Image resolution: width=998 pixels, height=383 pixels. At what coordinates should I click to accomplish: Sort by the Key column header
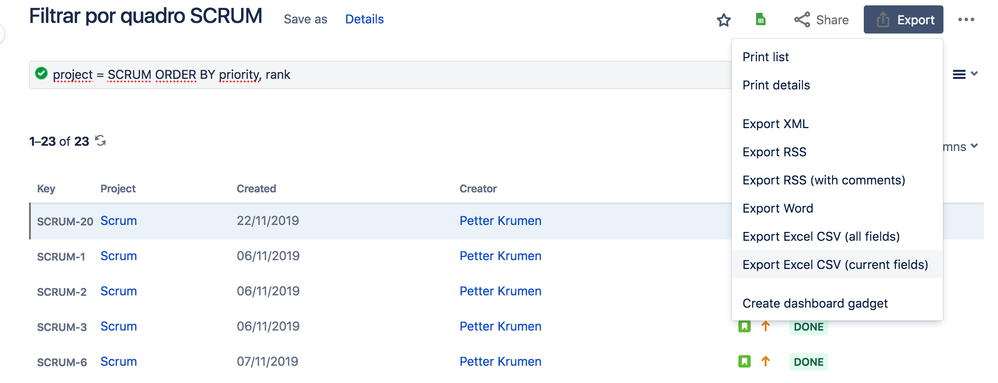46,189
